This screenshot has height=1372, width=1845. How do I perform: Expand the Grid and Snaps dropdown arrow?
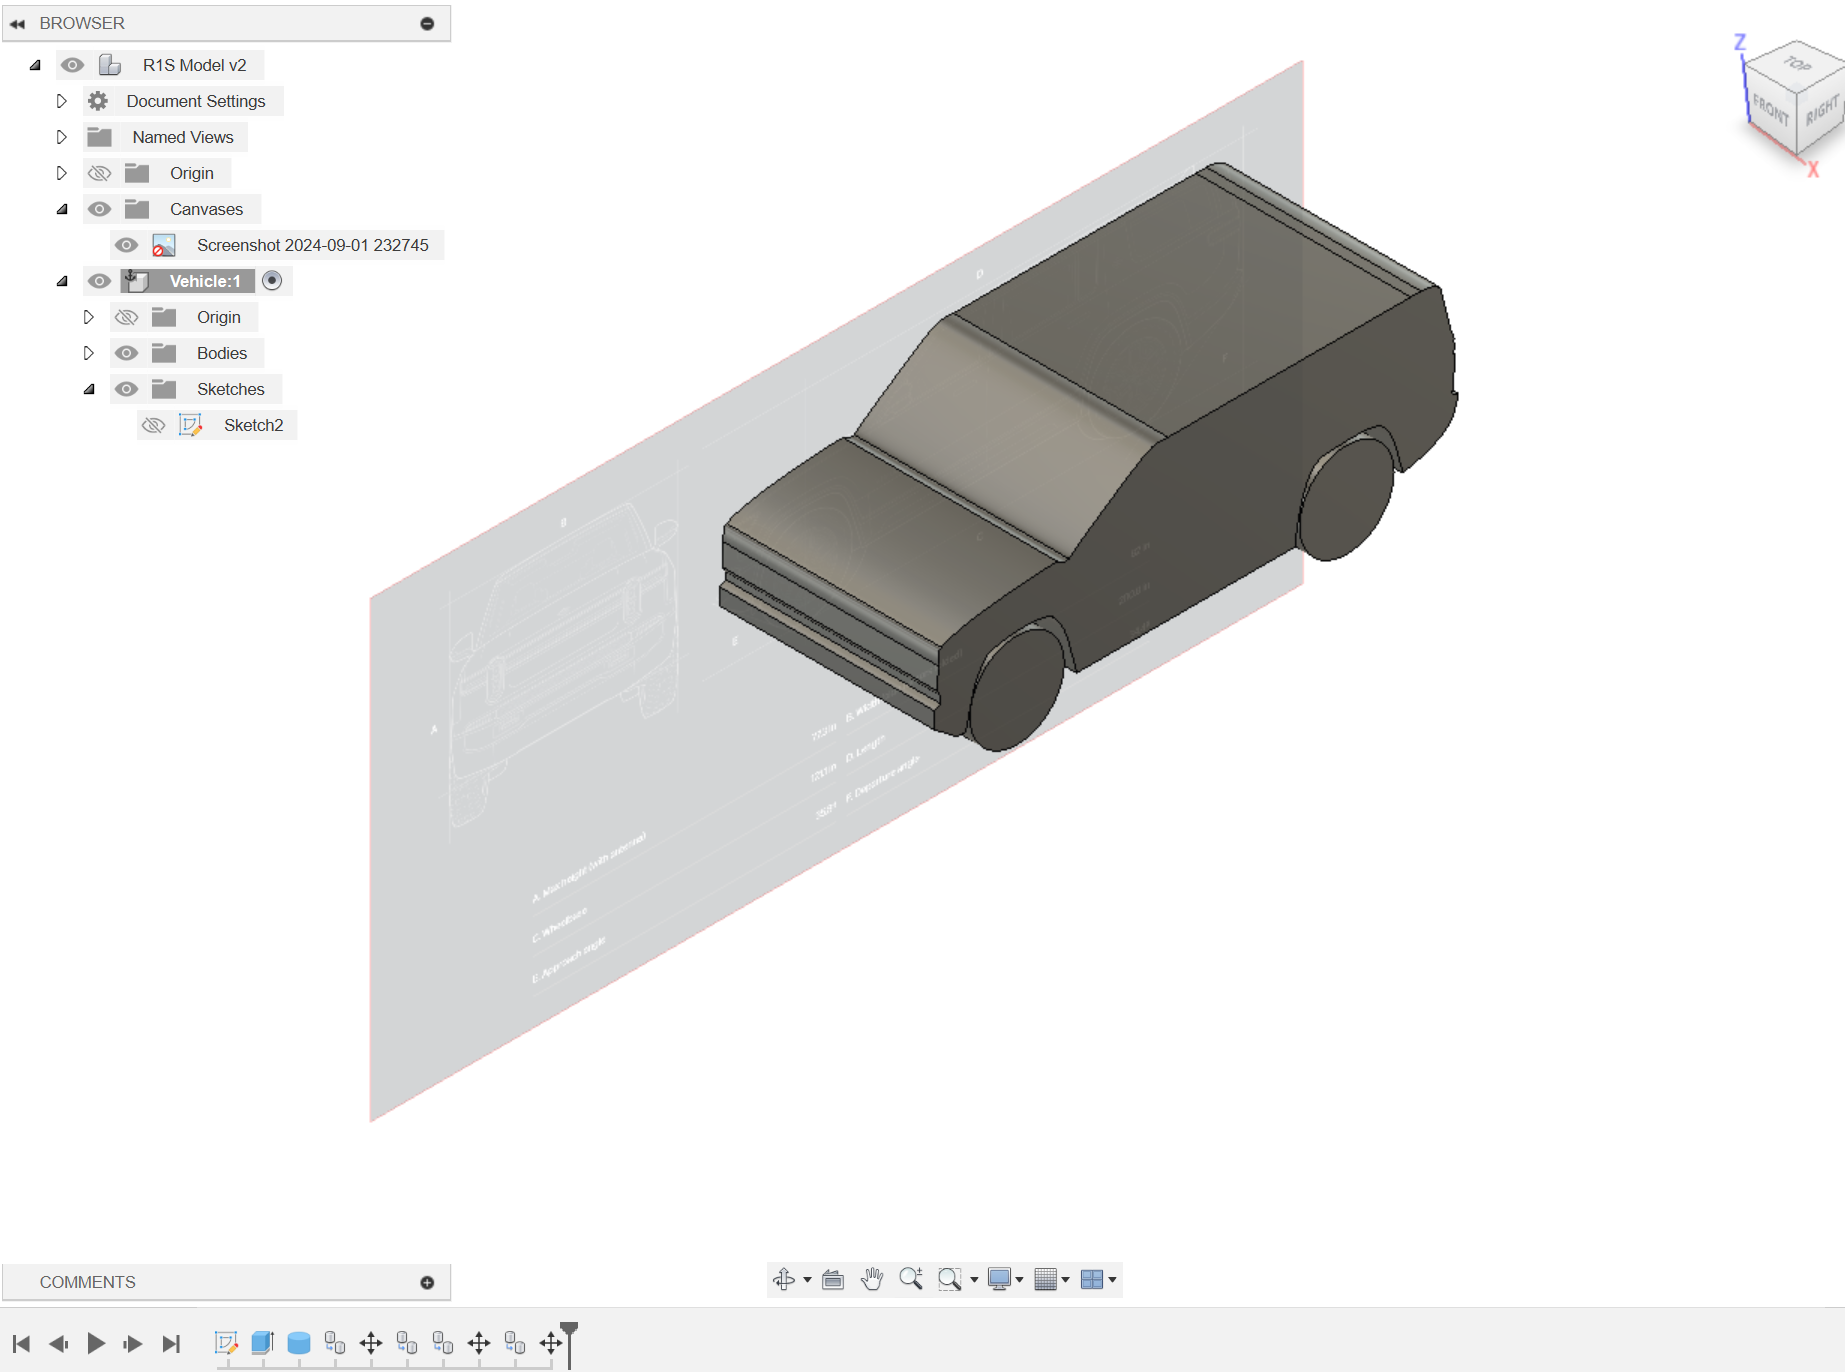[x=1065, y=1280]
